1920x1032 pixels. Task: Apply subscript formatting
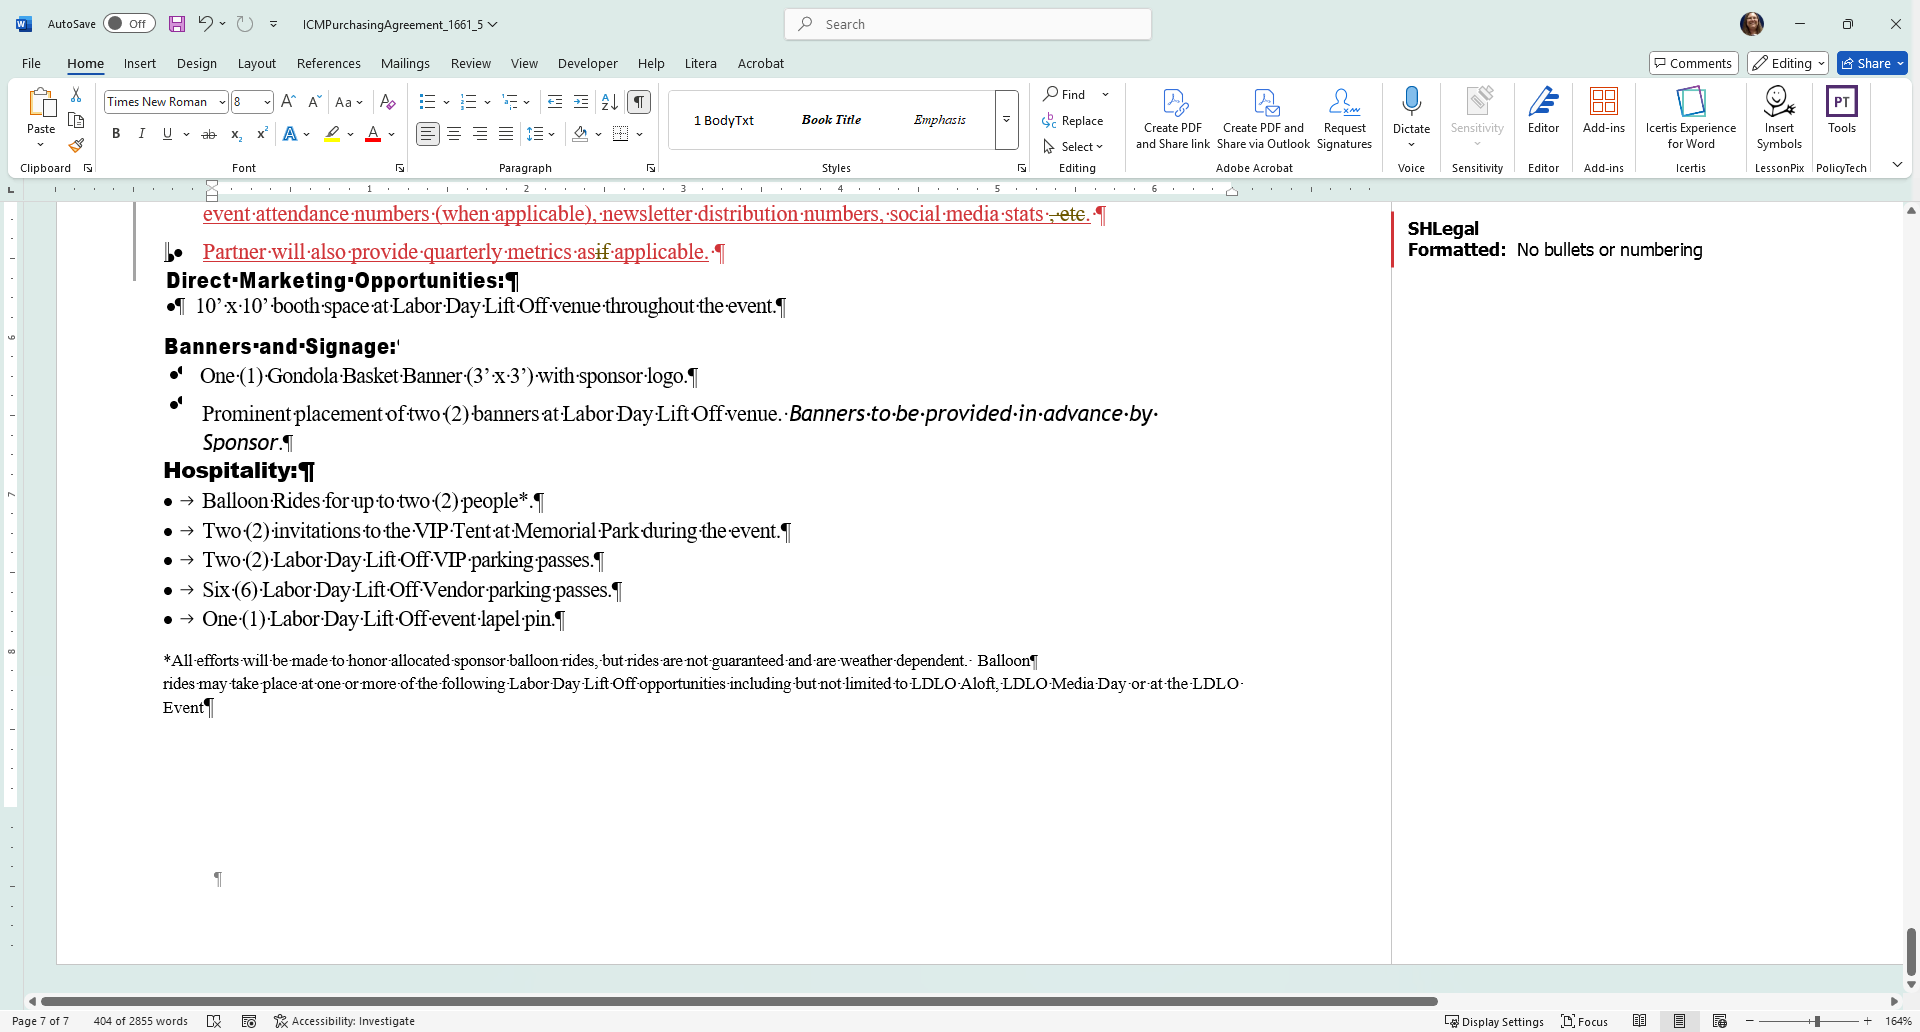click(x=236, y=134)
